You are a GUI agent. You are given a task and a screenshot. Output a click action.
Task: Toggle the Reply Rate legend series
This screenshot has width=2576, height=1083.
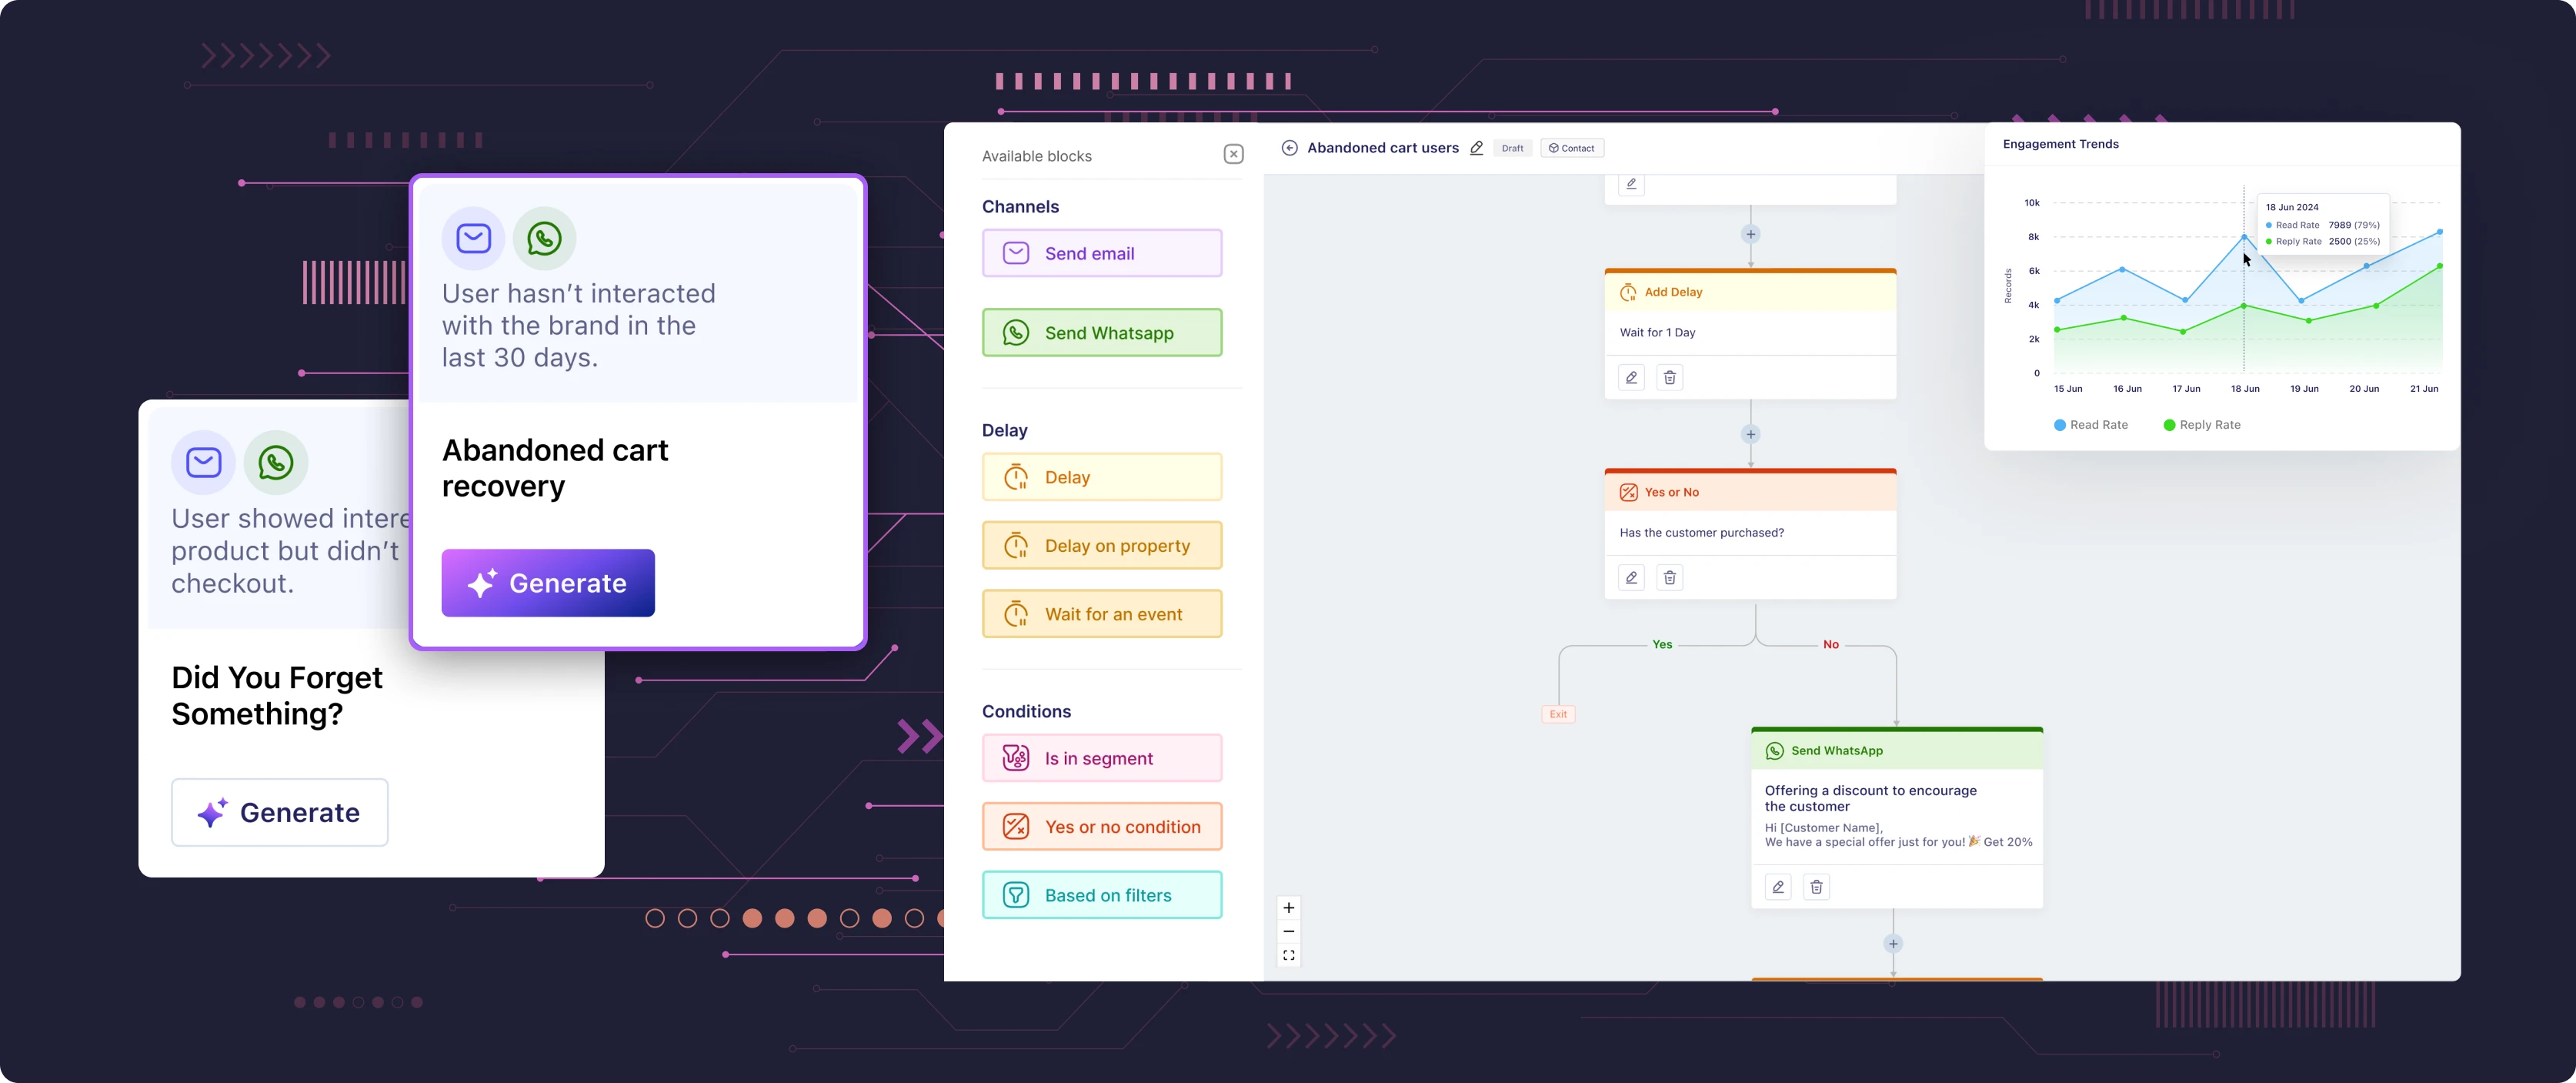coord(2201,425)
